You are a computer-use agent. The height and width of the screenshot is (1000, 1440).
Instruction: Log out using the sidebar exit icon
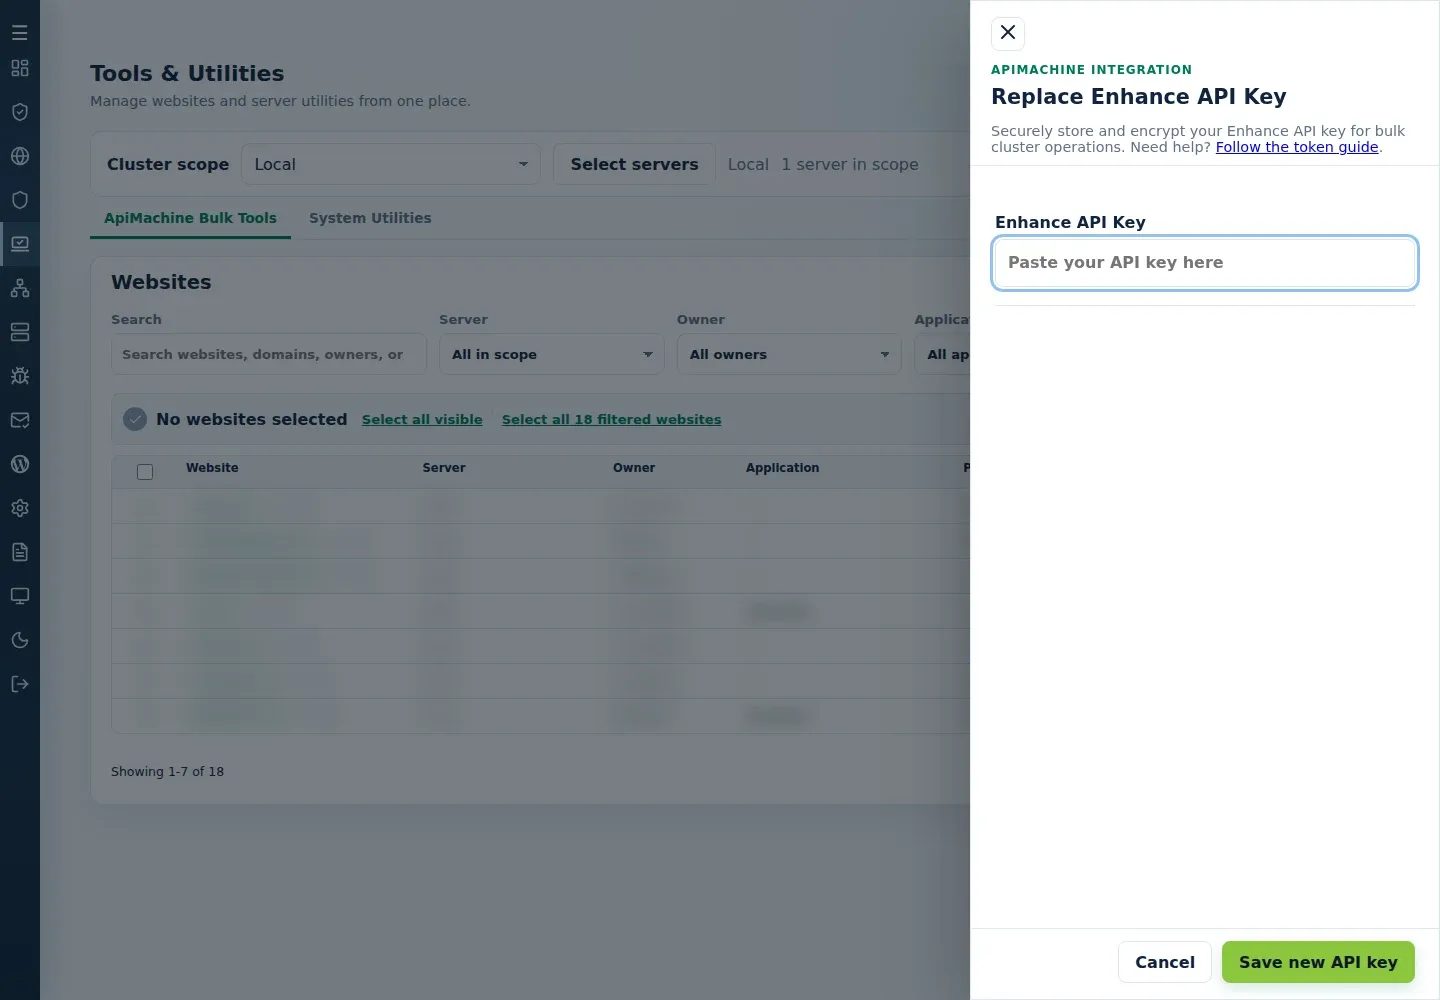pyautogui.click(x=20, y=684)
